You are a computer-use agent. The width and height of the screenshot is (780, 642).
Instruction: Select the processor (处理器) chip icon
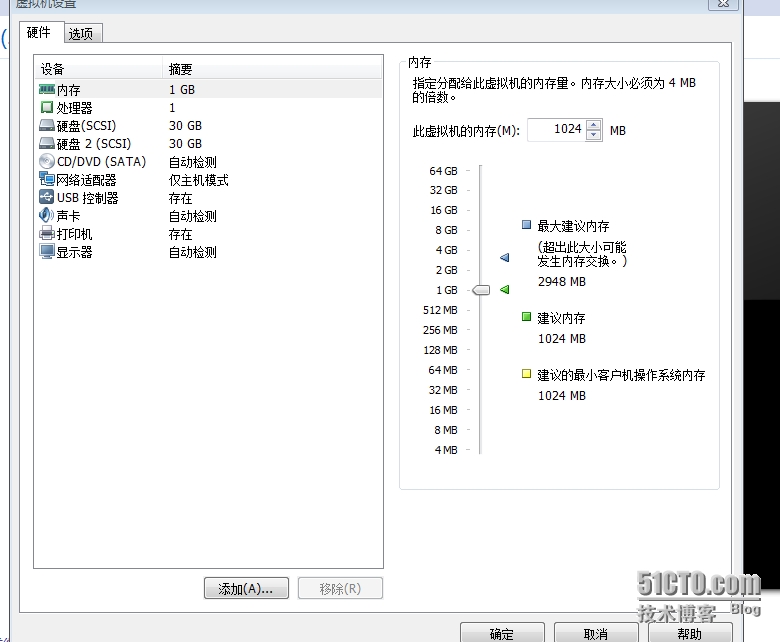47,107
